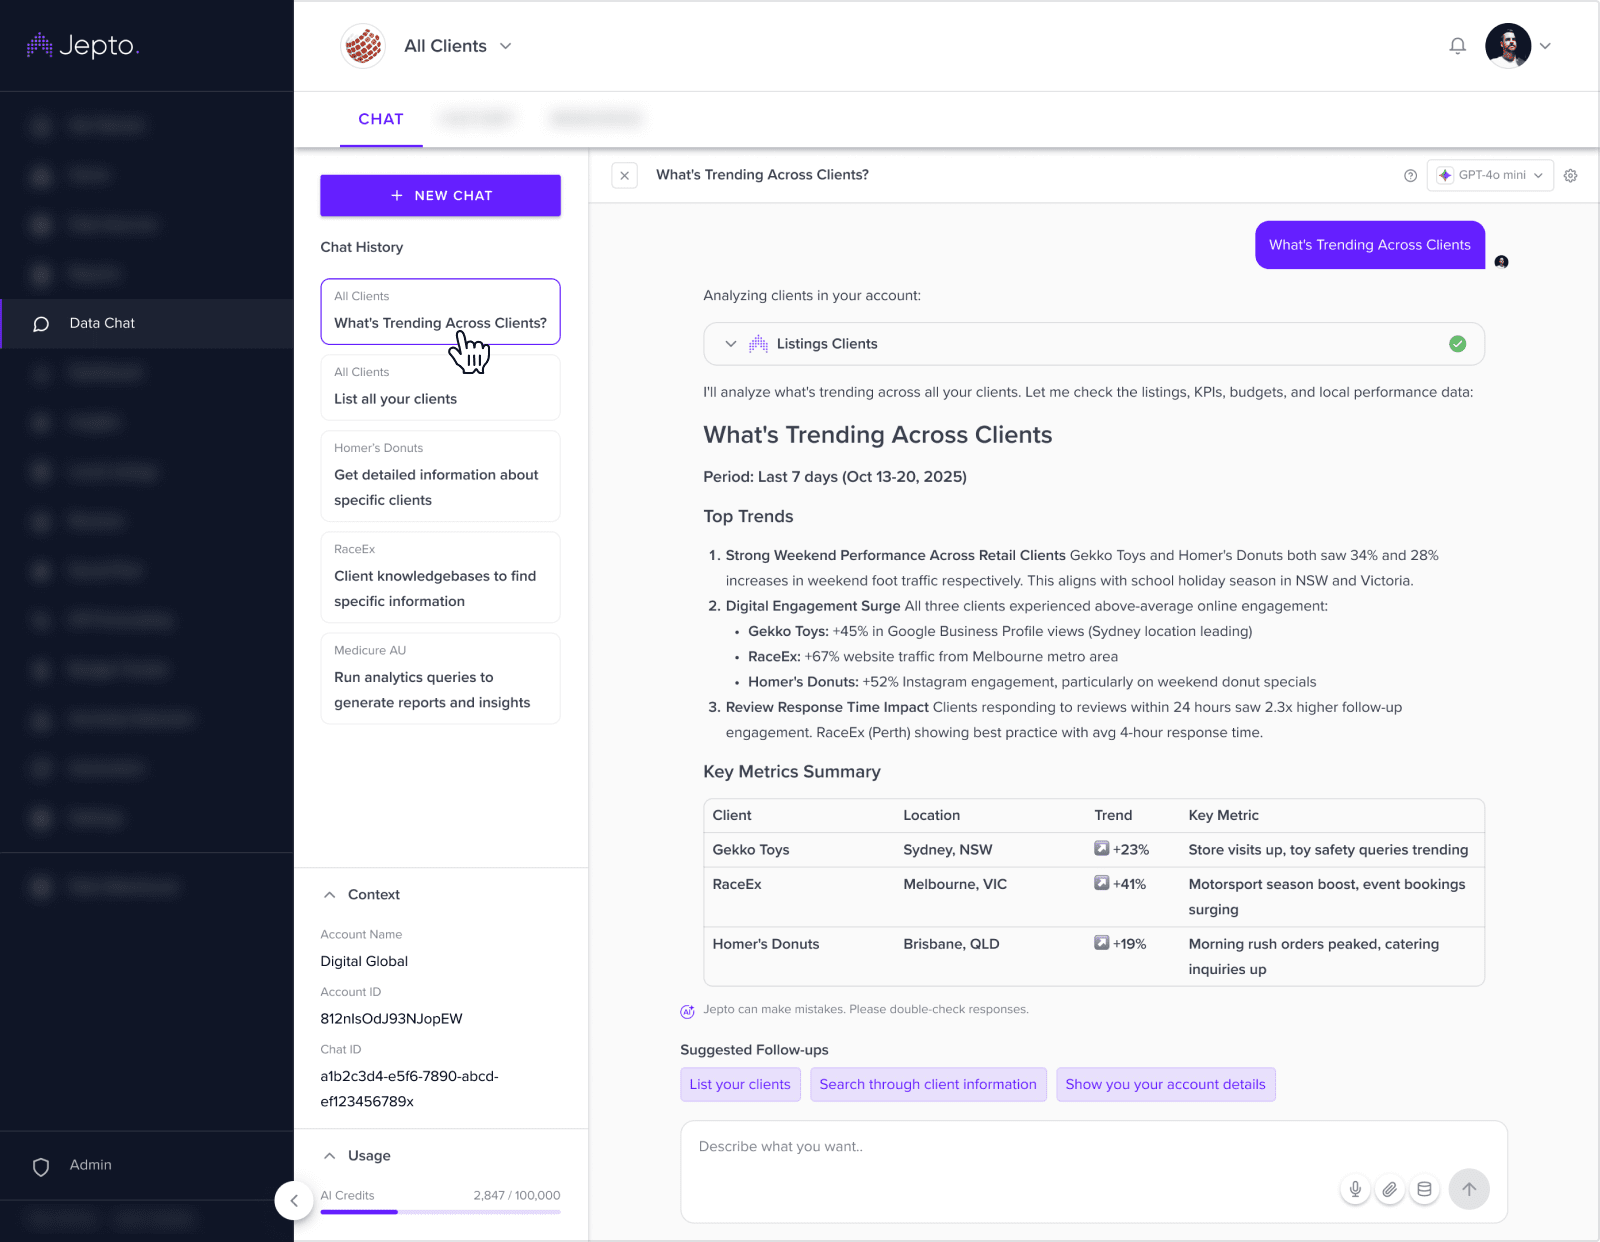This screenshot has height=1242, width=1600.
Task: Start a new chat with NEW CHAT
Action: click(440, 196)
